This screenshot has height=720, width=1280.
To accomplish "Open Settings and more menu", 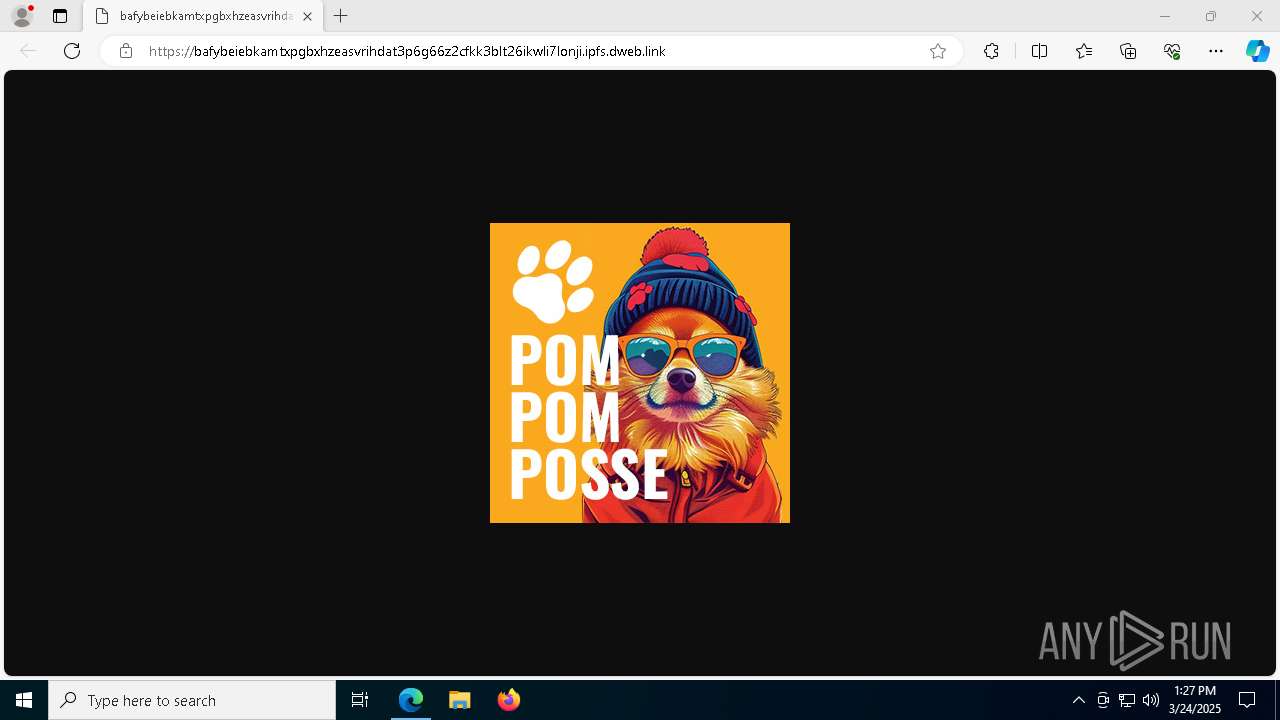I will coord(1216,51).
